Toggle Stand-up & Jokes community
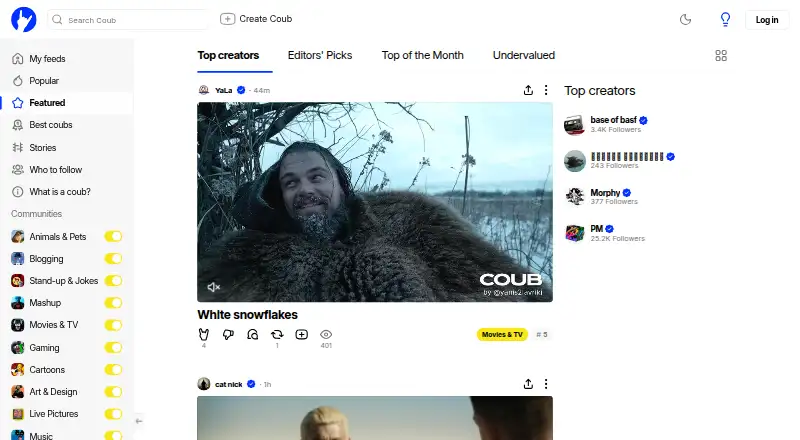This screenshot has height=440, width=800. (x=113, y=280)
